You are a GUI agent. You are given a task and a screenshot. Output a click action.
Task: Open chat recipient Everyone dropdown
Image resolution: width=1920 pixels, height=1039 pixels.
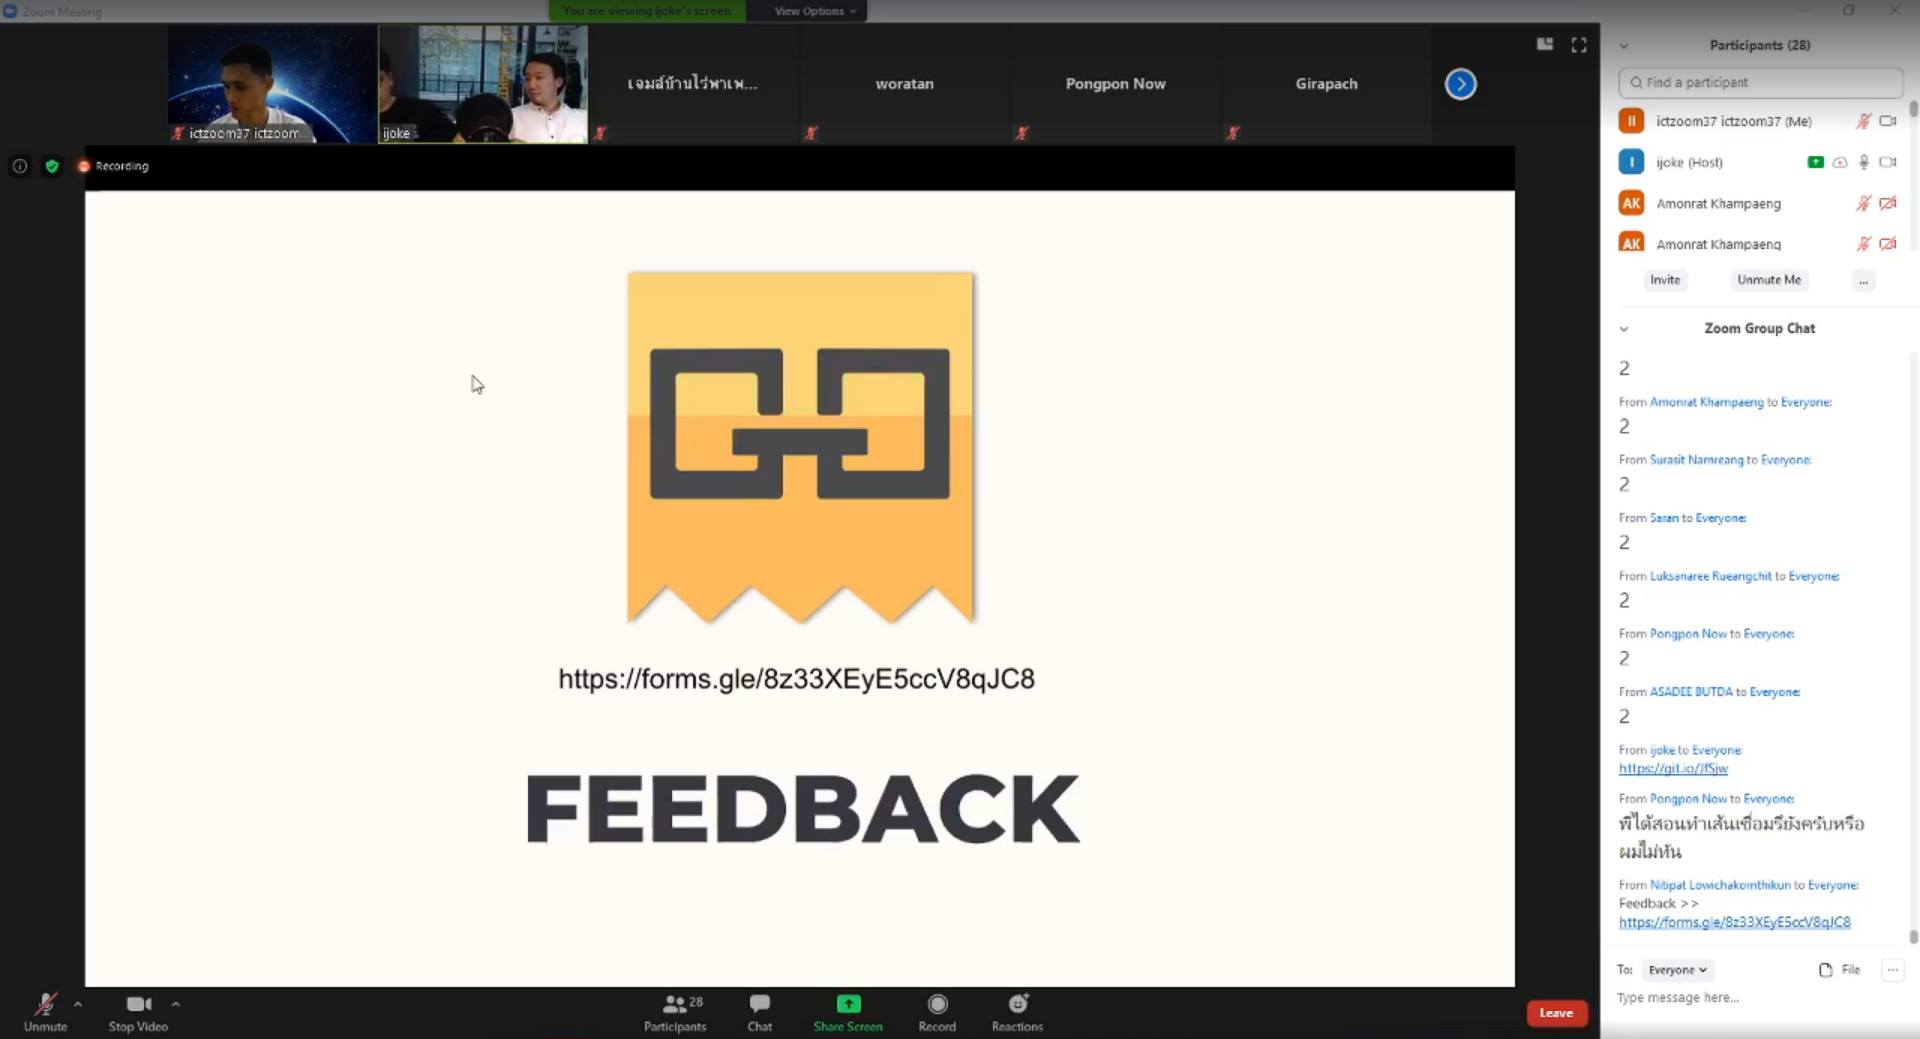pyautogui.click(x=1678, y=970)
